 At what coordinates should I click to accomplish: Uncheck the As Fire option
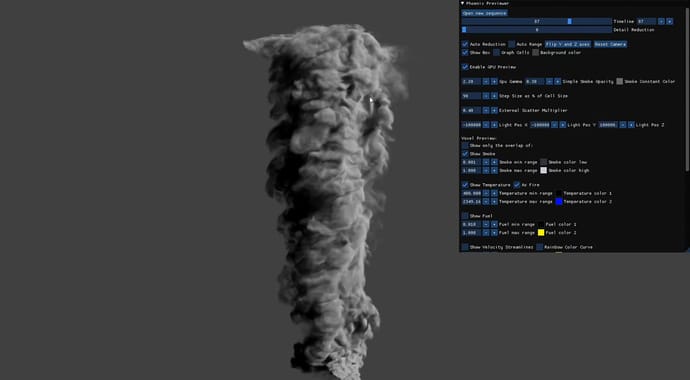[517, 185]
